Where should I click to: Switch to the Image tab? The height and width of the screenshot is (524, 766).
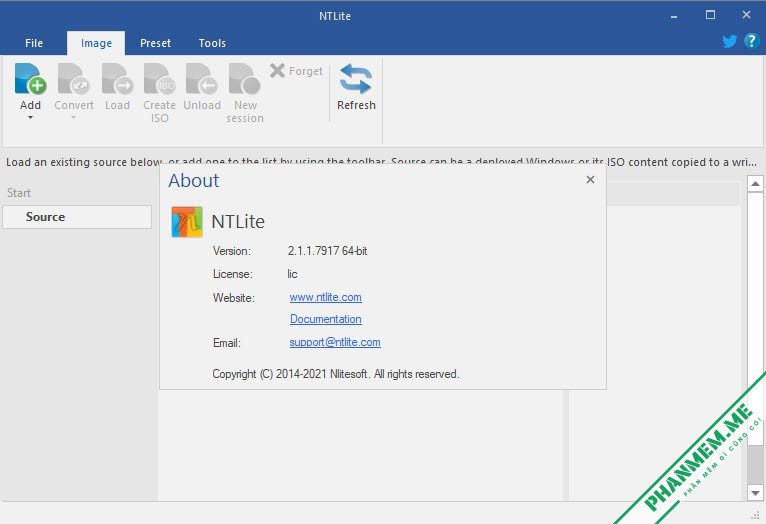tap(96, 43)
